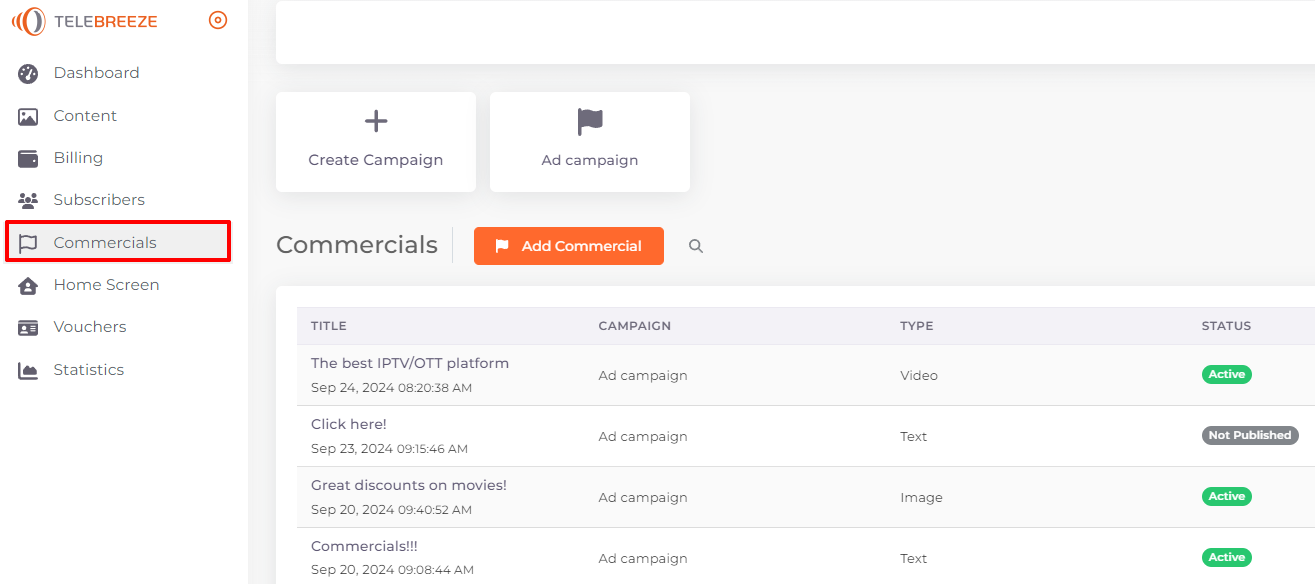Click the Add Commercial button
Screen dimensions: 1315x584
coord(569,246)
